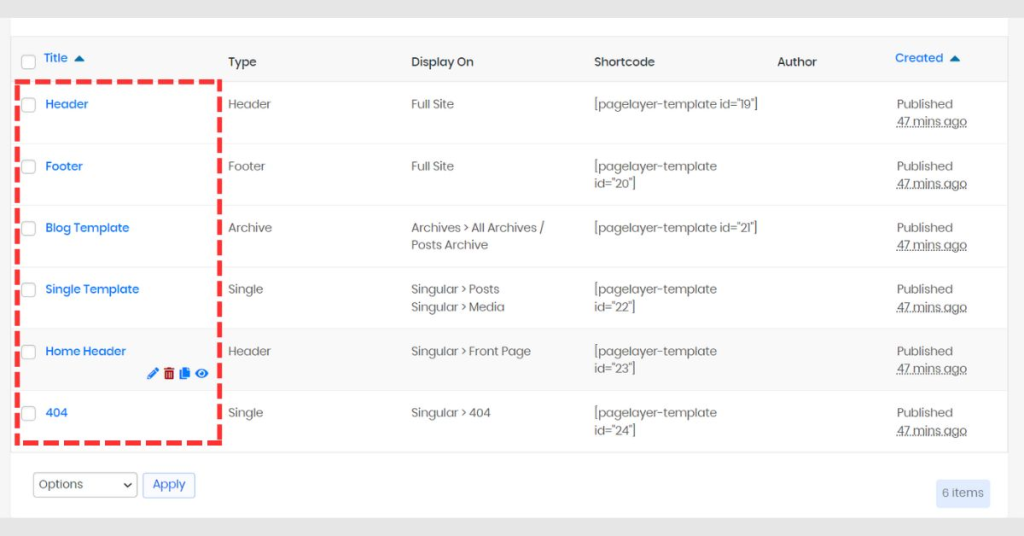Viewport: 1024px width, 536px height.
Task: Click the eye preview icon for Home Header
Action: pyautogui.click(x=202, y=373)
